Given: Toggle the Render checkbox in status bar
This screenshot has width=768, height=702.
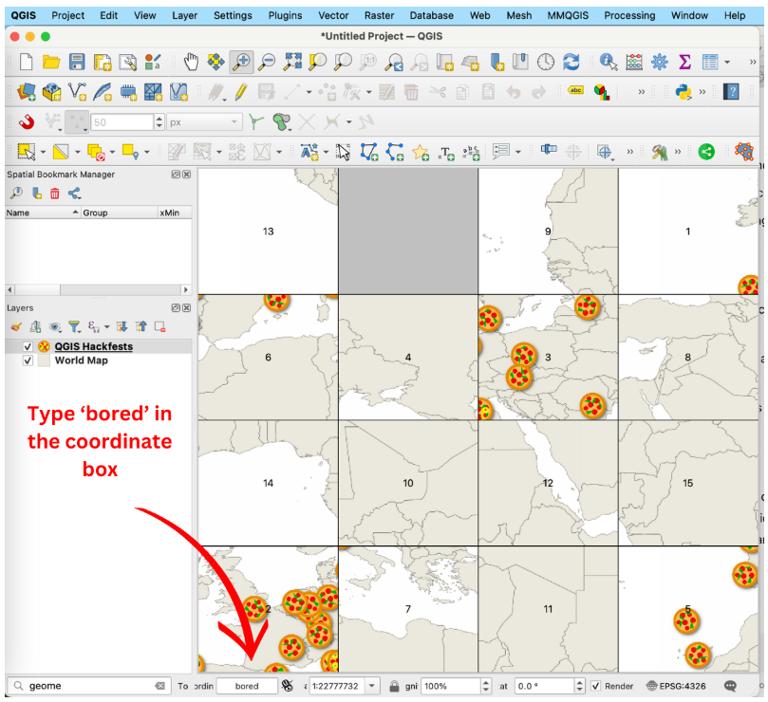Looking at the screenshot, I should [596, 686].
